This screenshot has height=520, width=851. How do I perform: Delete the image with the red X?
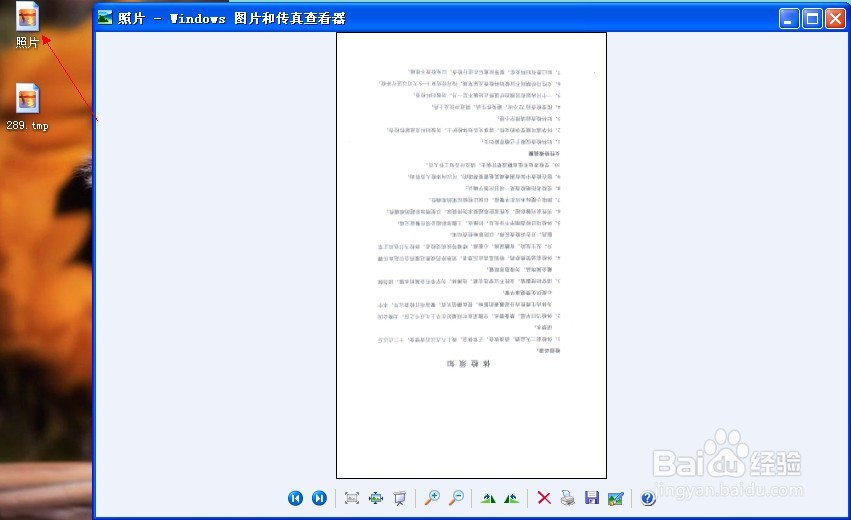(x=544, y=498)
